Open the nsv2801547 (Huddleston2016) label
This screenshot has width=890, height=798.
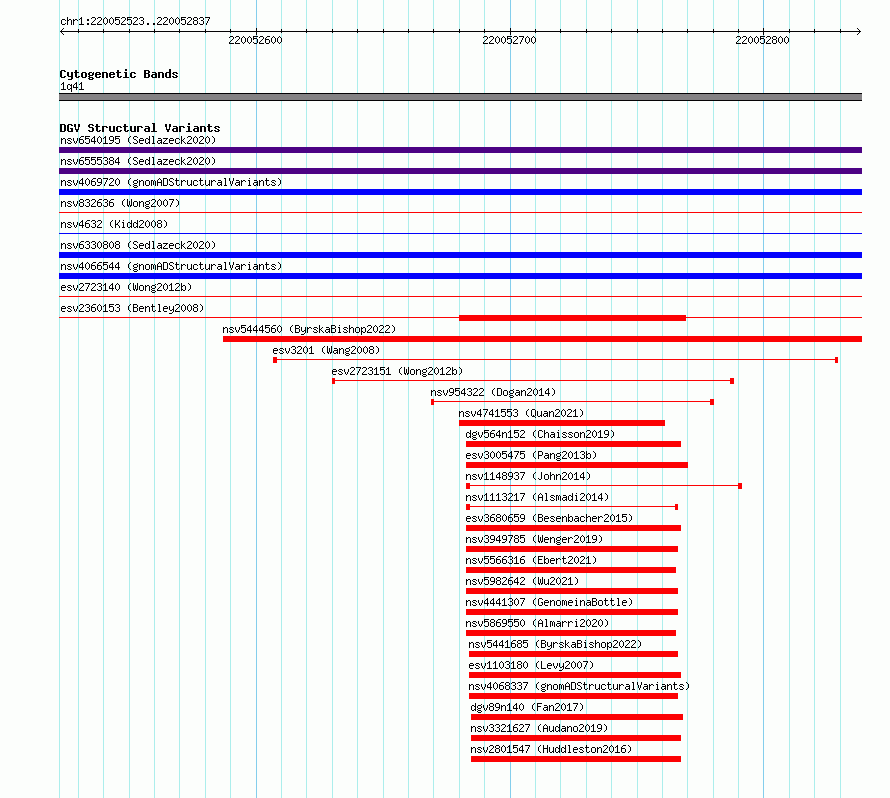pyautogui.click(x=551, y=749)
